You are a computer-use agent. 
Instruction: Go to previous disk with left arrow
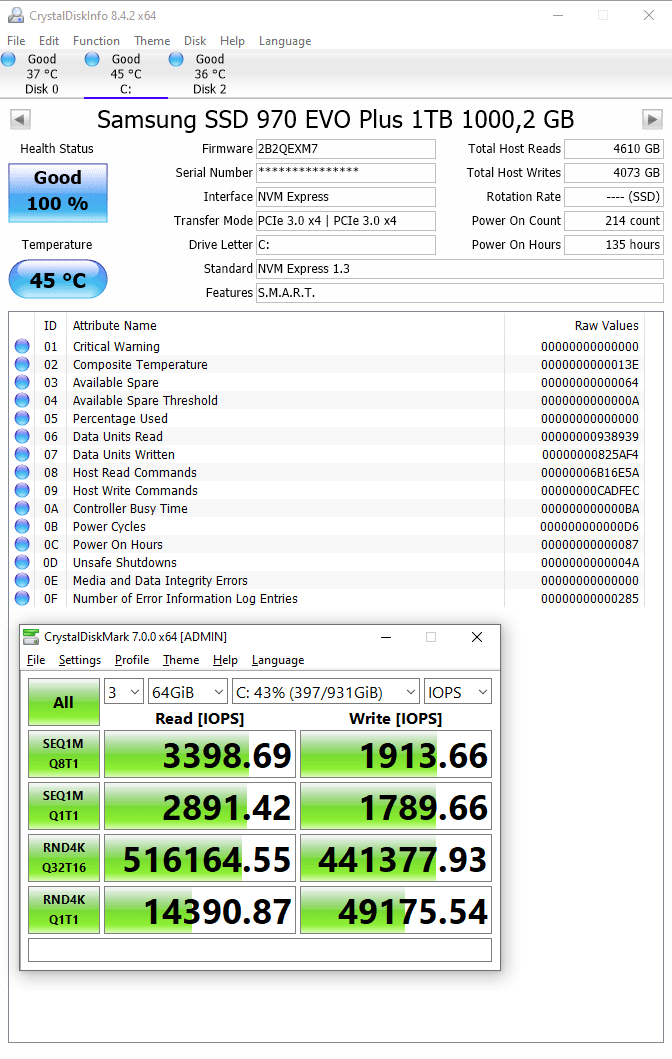(x=20, y=120)
